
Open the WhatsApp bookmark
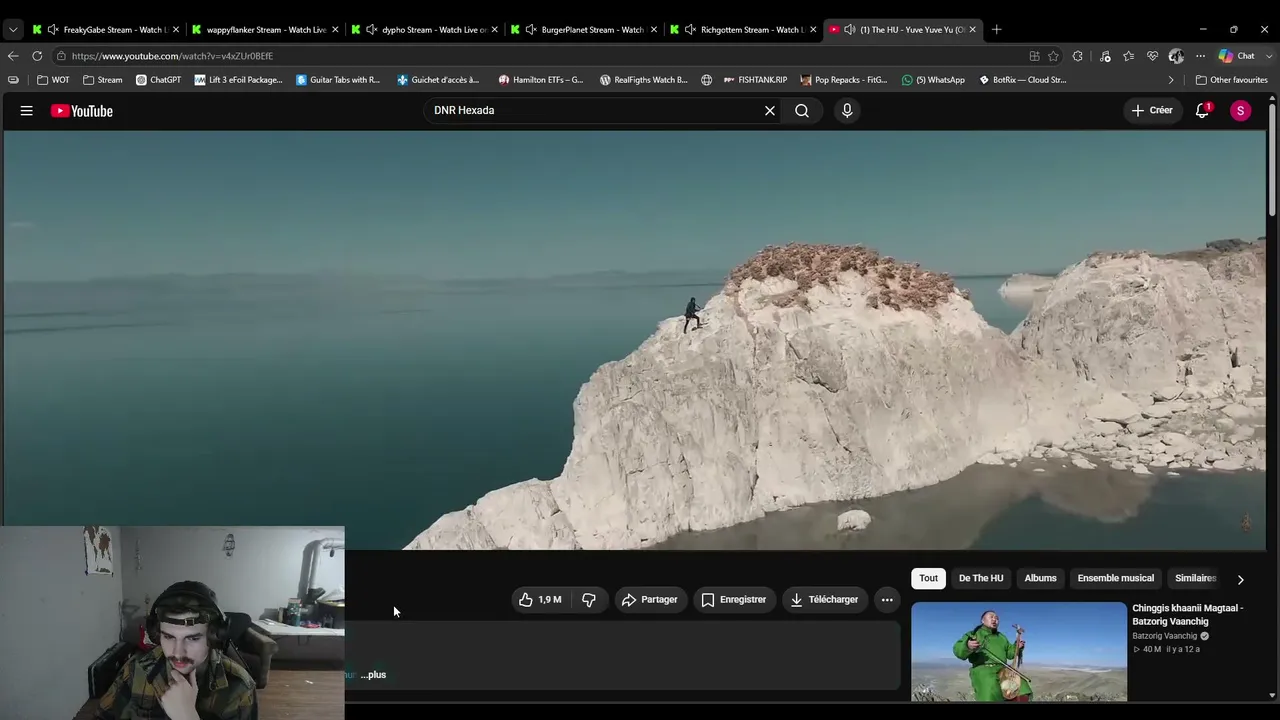click(933, 80)
